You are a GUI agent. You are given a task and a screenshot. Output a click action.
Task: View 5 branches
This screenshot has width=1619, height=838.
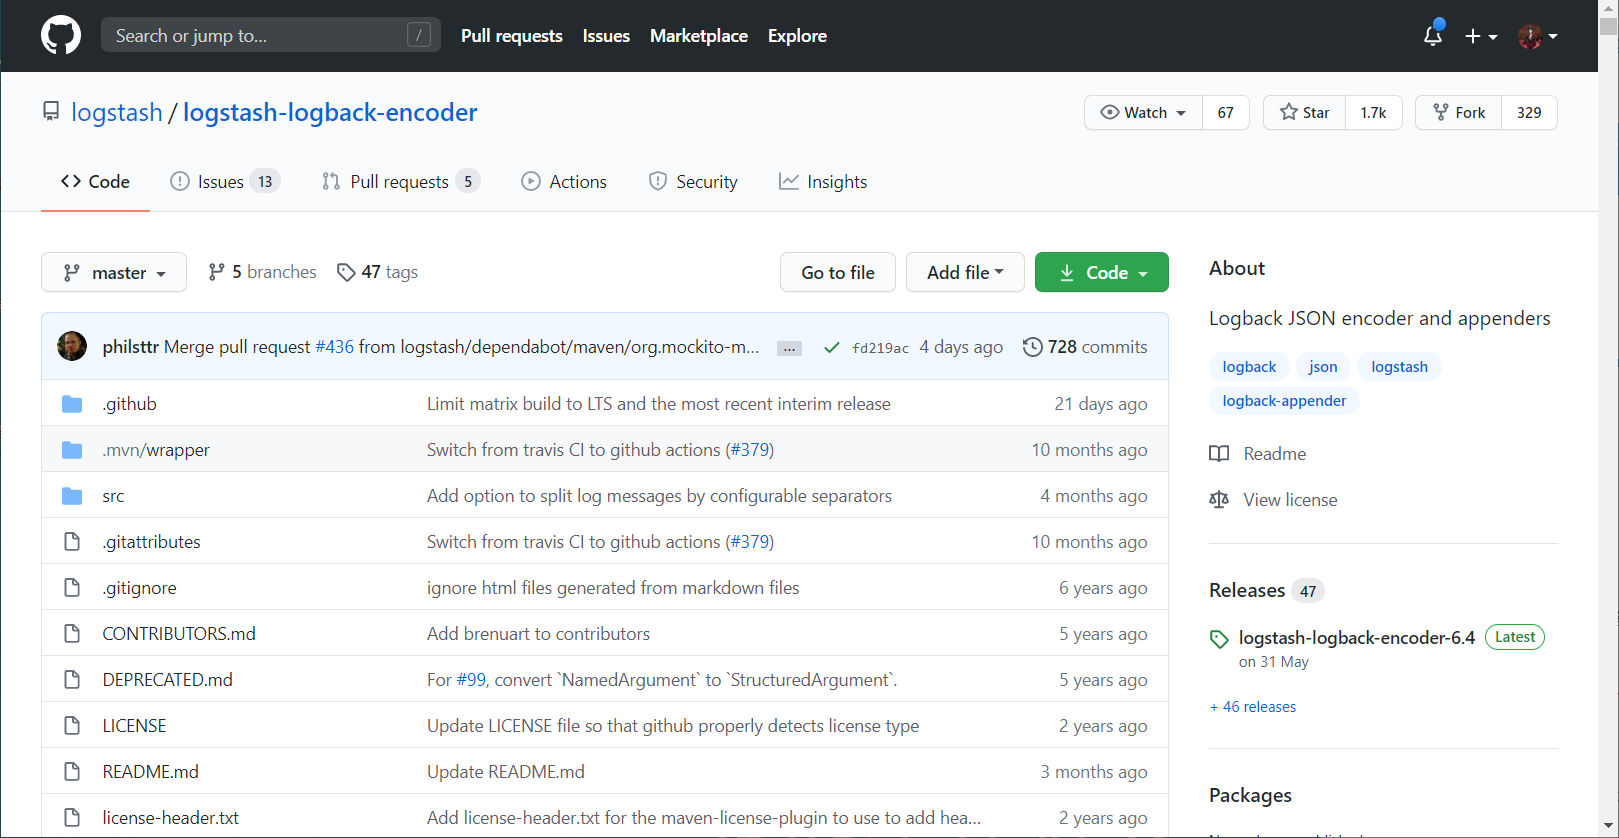[262, 272]
